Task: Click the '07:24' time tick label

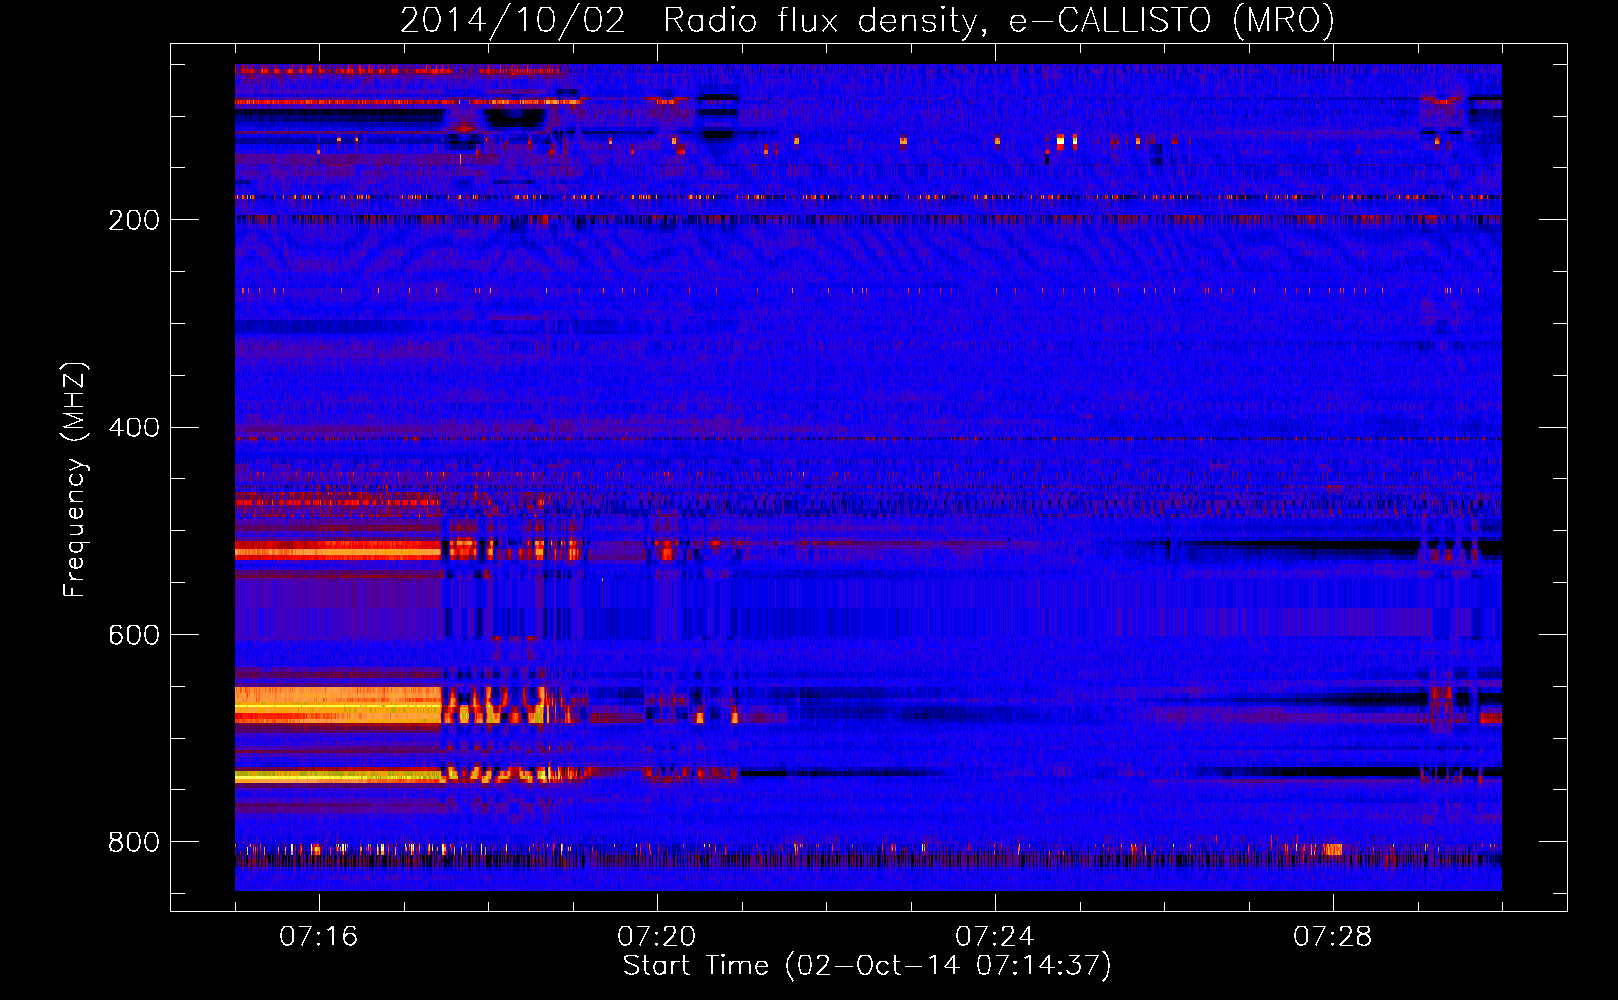Action: click(x=995, y=937)
